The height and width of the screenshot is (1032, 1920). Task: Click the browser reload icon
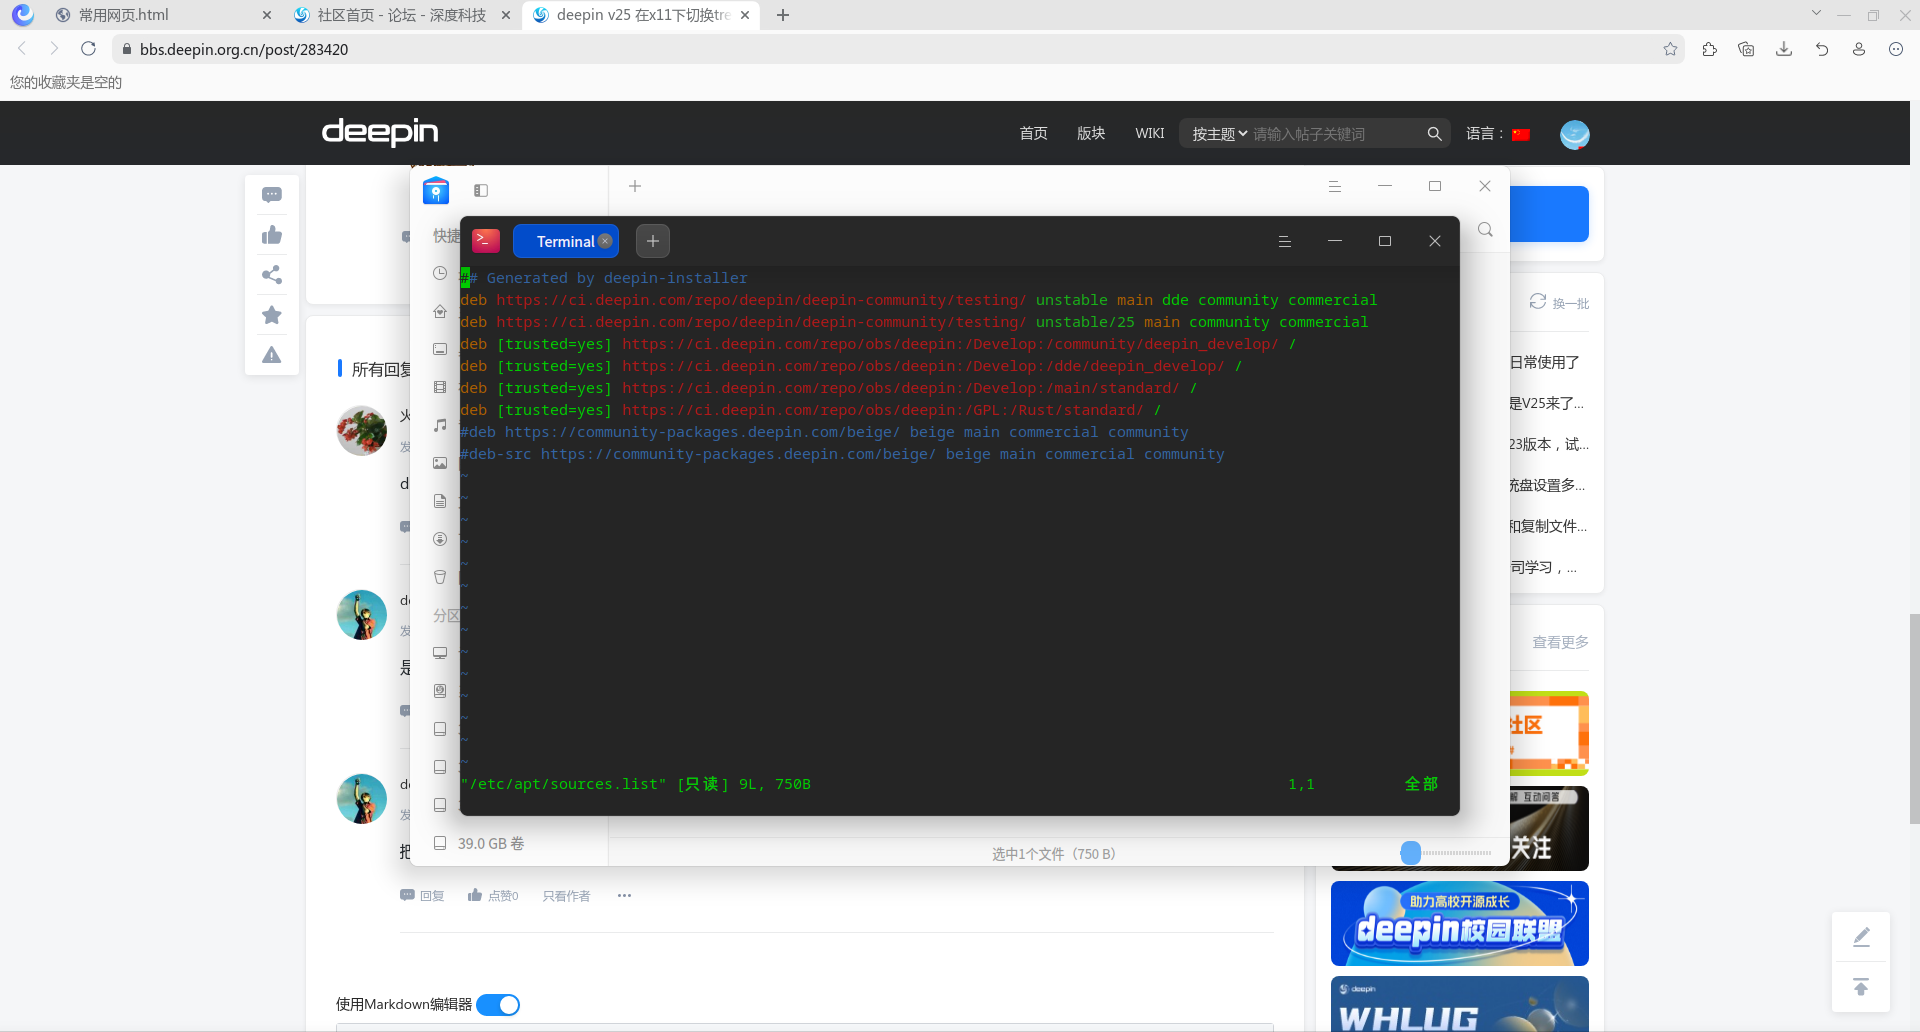pyautogui.click(x=88, y=49)
